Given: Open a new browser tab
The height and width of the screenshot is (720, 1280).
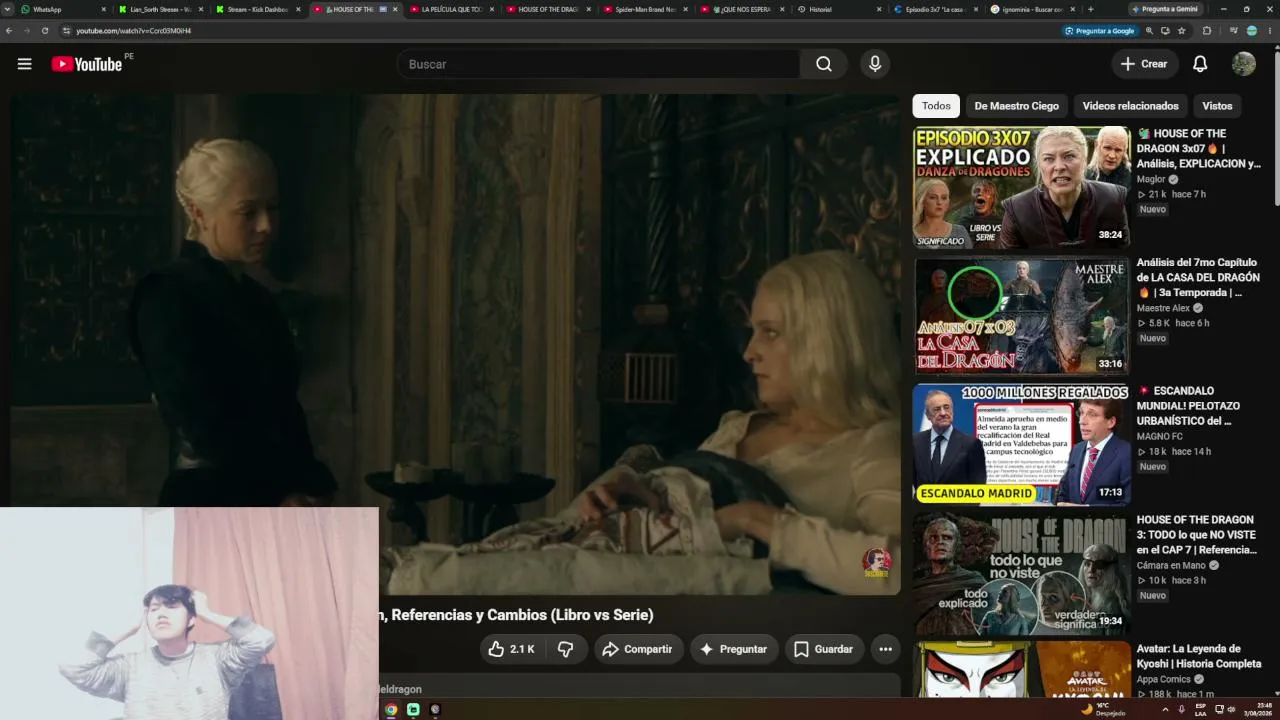Looking at the screenshot, I should tap(1090, 9).
